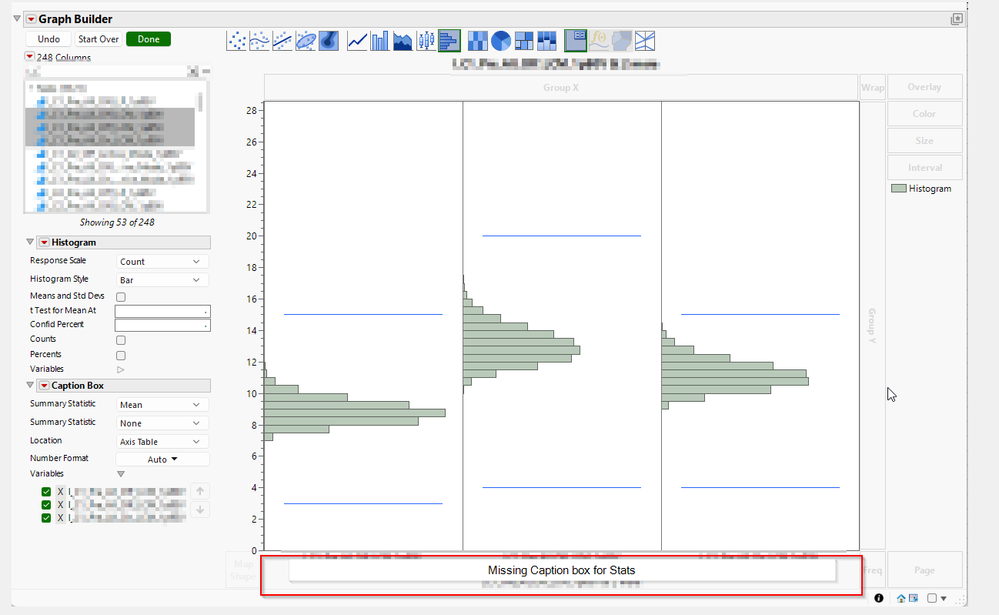This screenshot has width=999, height=615.
Task: Click the Overlay drop zone
Action: pos(924,87)
